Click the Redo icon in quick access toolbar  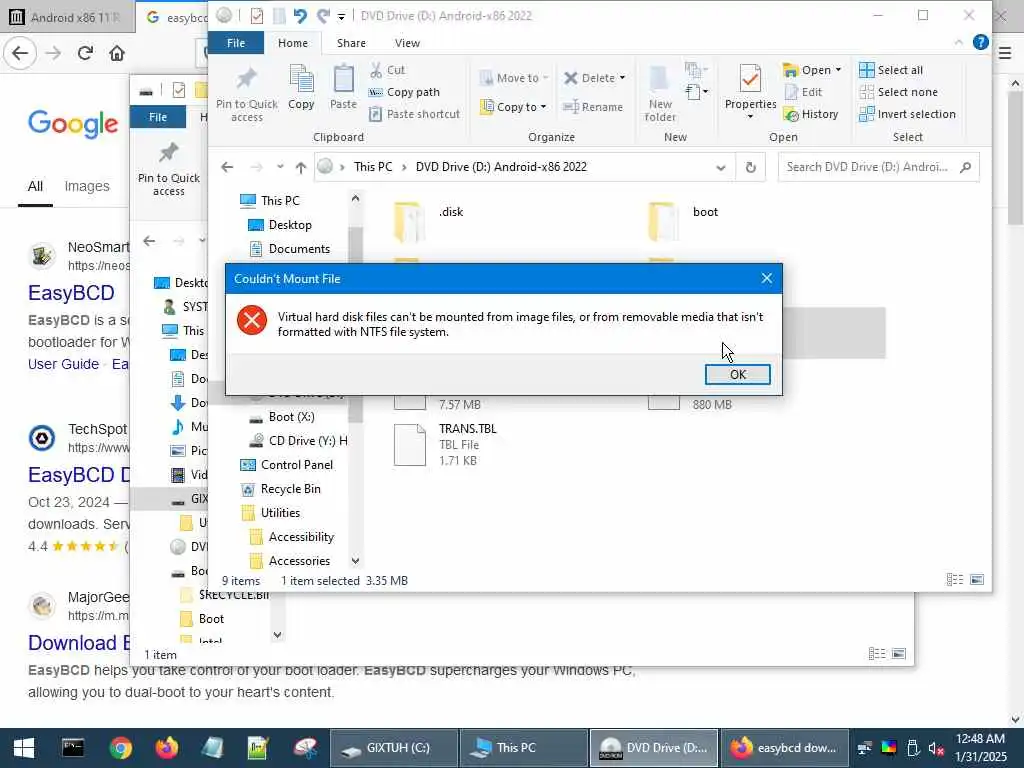point(323,15)
